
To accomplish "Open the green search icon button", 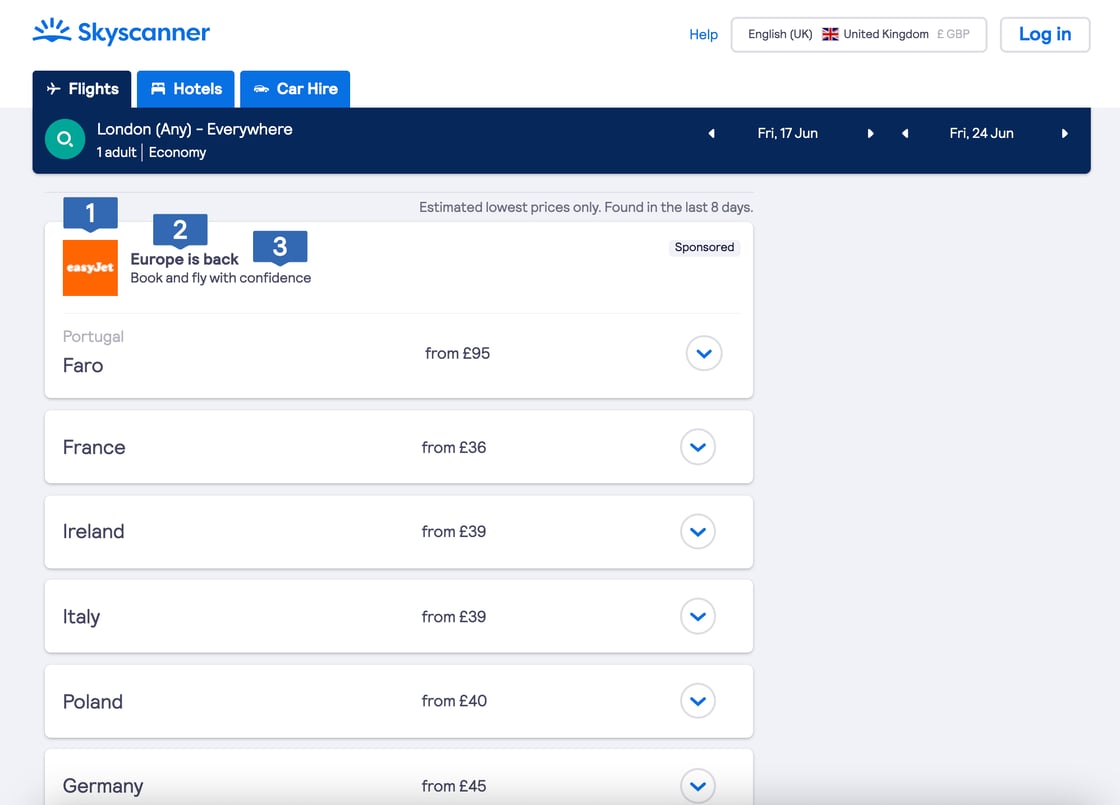I will click(65, 139).
